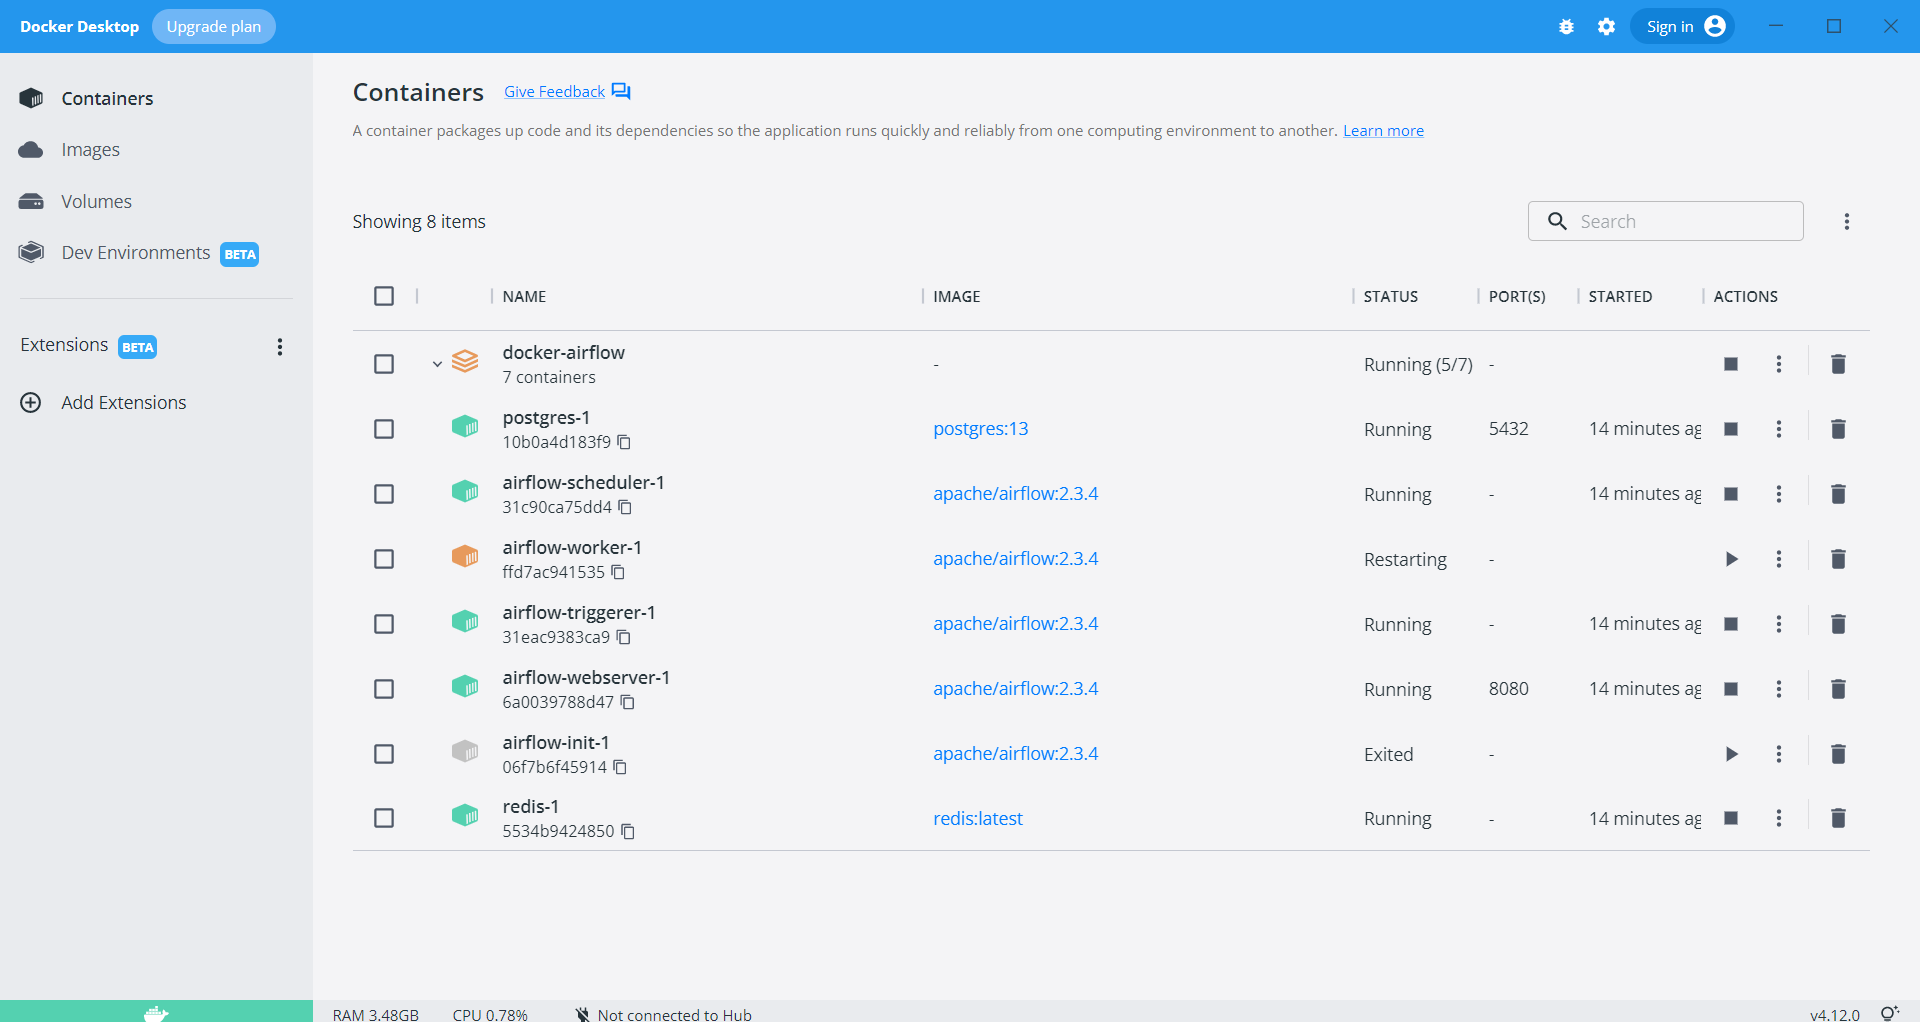Delete the postgres-1 container

pyautogui.click(x=1838, y=429)
